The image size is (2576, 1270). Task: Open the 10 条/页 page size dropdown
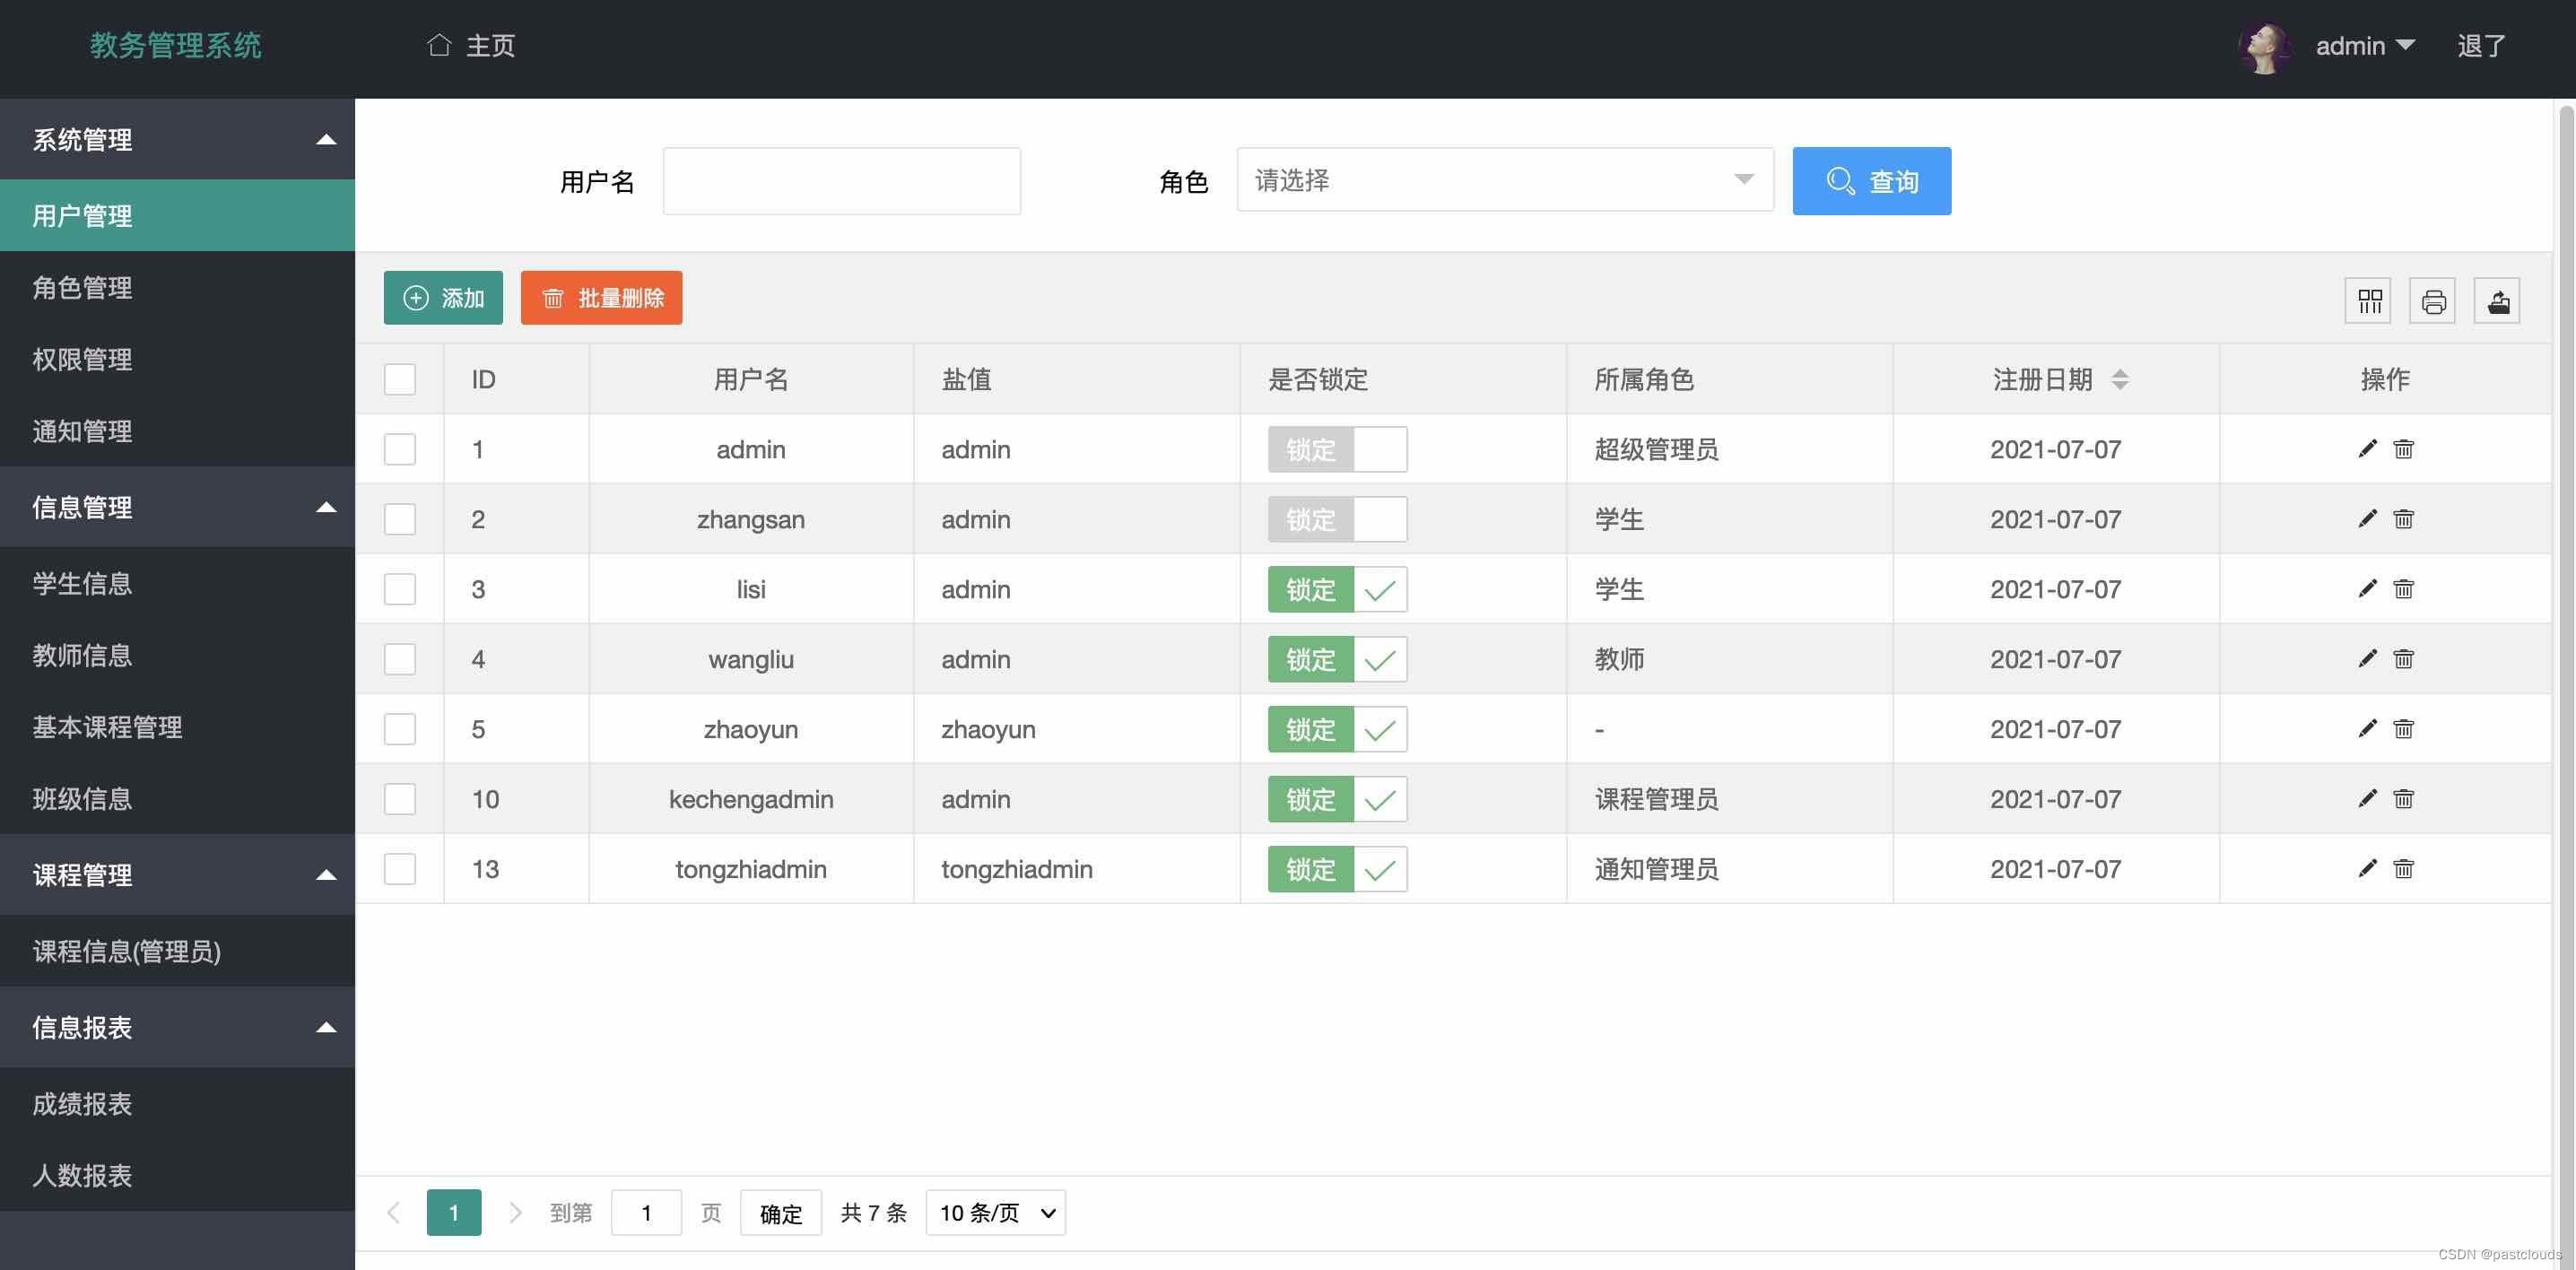pyautogui.click(x=995, y=1212)
